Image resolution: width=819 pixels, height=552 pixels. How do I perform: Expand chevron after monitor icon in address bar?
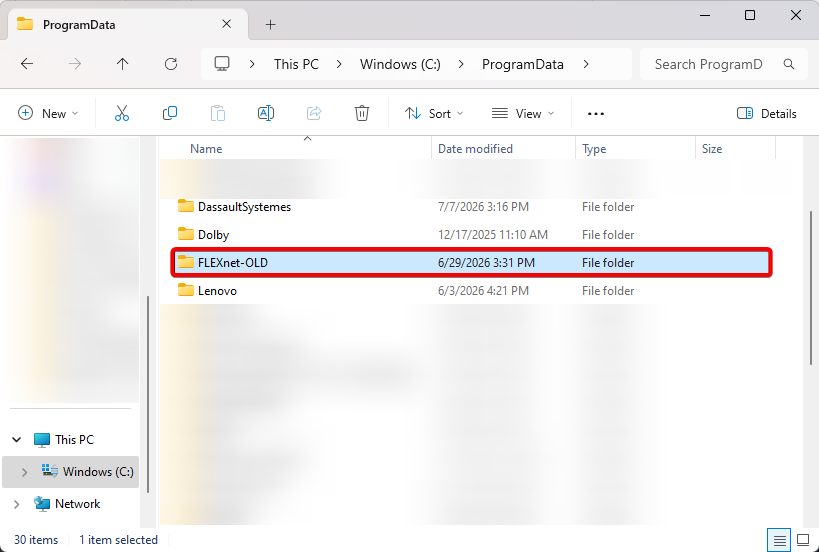pyautogui.click(x=252, y=64)
